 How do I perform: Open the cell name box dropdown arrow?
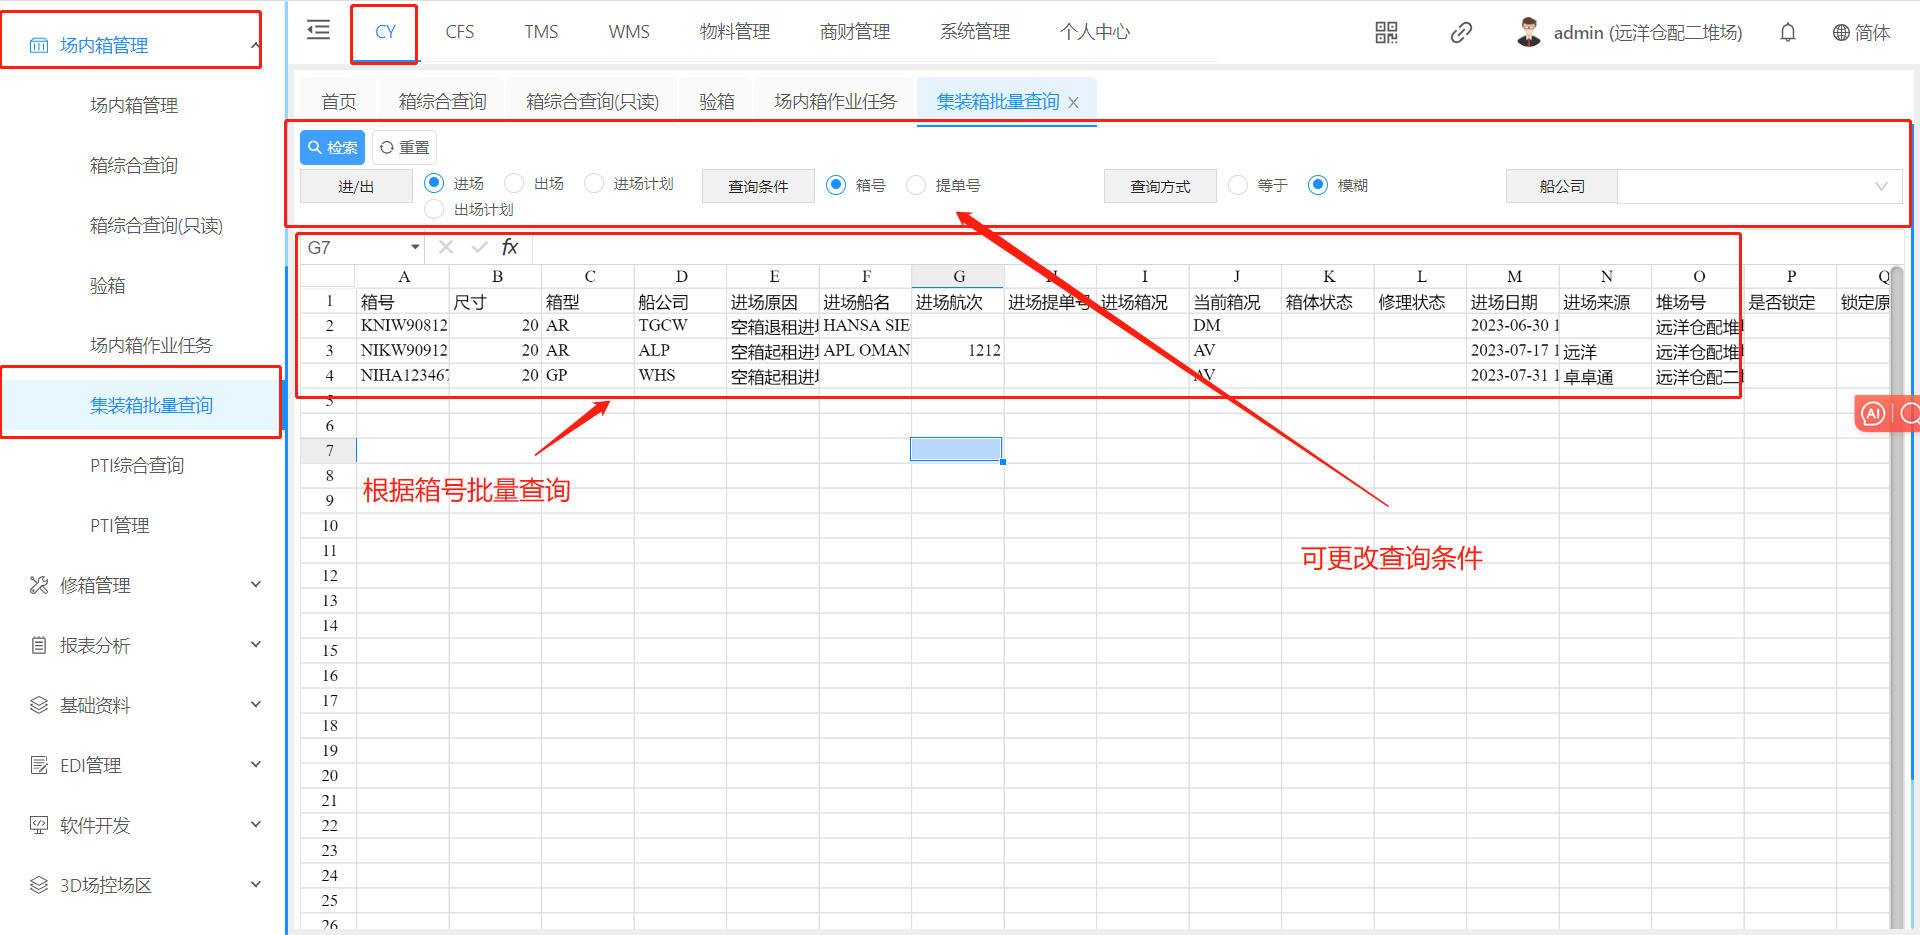click(415, 247)
